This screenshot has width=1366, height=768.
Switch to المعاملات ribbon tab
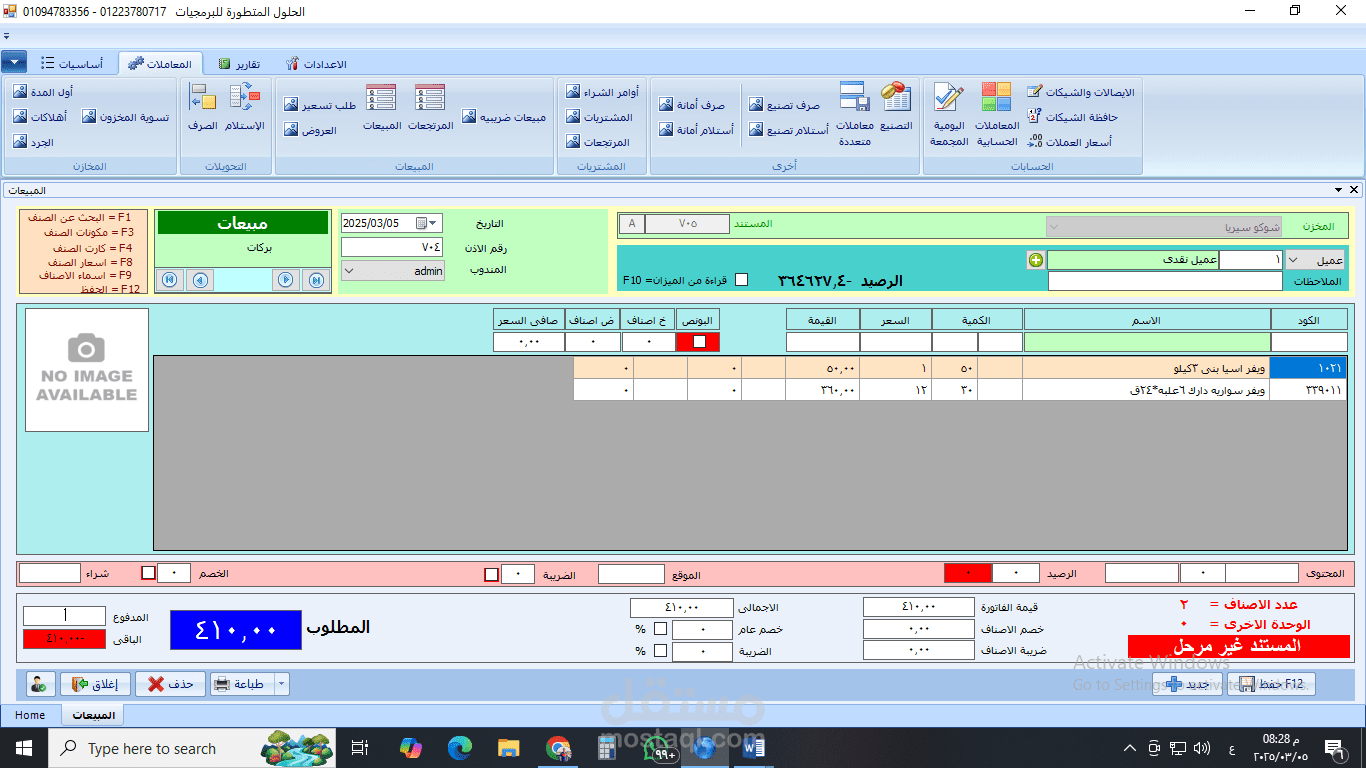click(161, 63)
